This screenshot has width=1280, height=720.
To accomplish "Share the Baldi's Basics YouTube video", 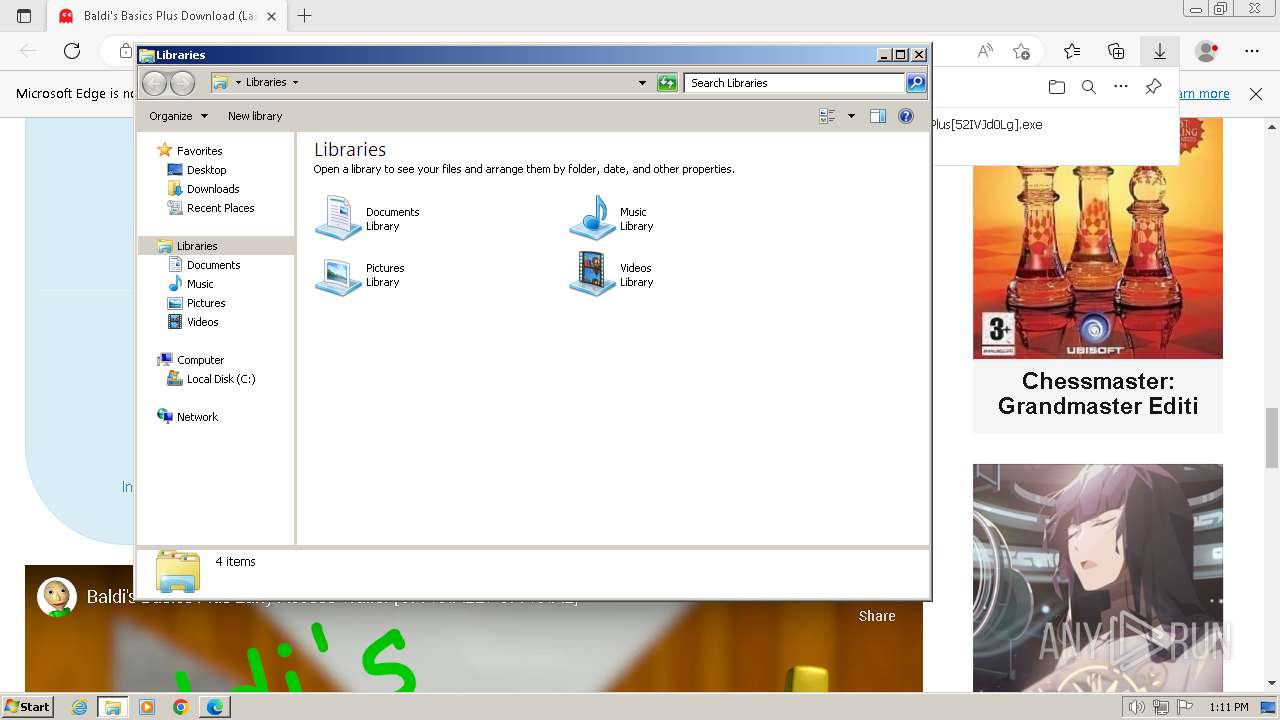I will (877, 616).
